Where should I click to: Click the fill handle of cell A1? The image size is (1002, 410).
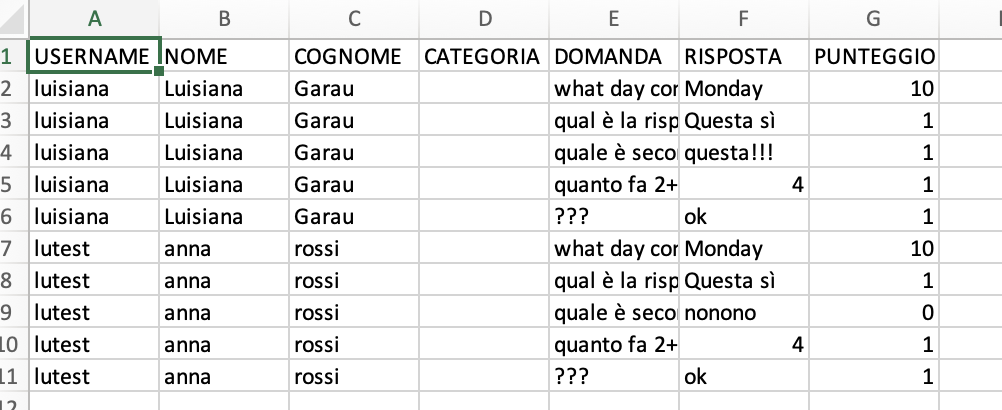pyautogui.click(x=159, y=71)
